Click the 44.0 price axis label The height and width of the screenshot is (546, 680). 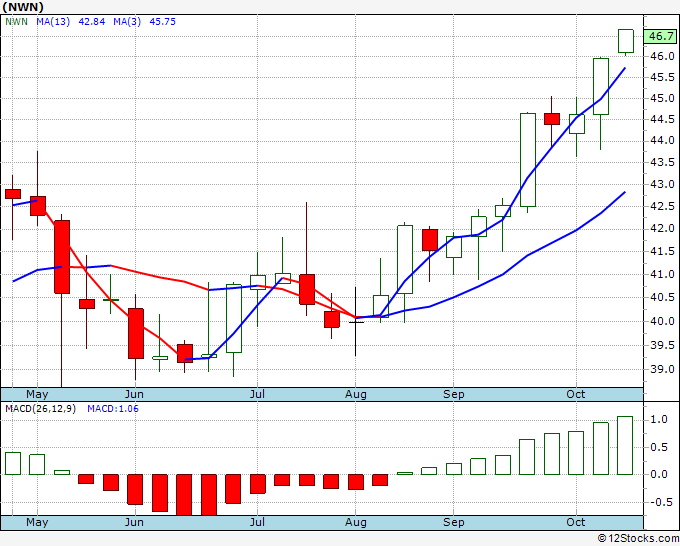[662, 141]
